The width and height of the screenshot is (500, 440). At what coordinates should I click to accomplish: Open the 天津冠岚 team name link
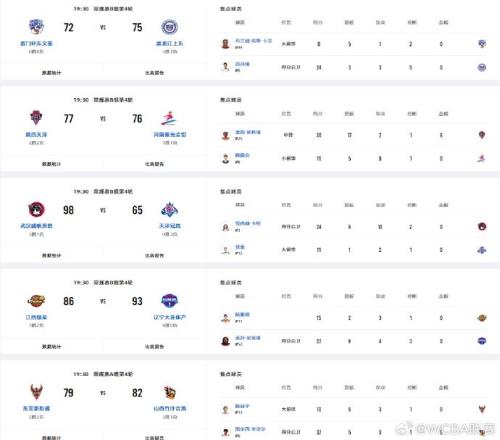pyautogui.click(x=170, y=226)
